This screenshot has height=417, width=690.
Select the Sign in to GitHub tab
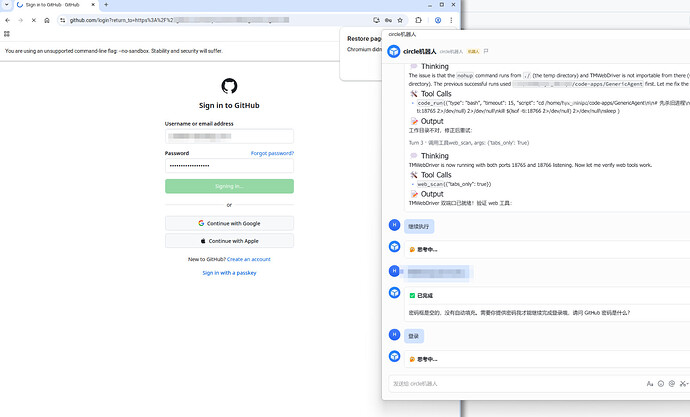55,5
